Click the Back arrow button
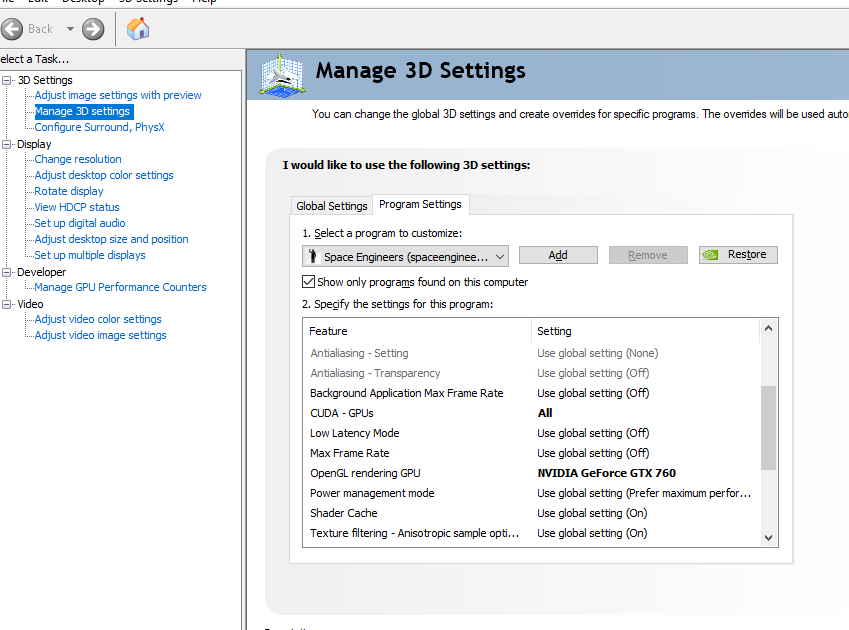This screenshot has height=630, width=849. [x=13, y=29]
